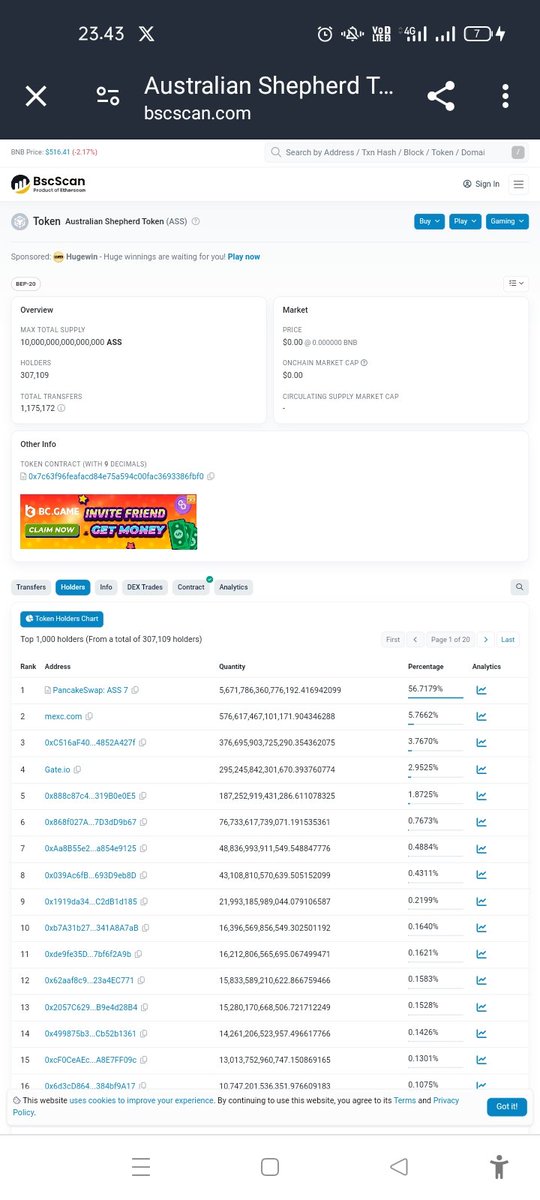Screen dimensions: 540x1200
Task: Copy PancakeSwap: ASS 7 address
Action: click(136, 690)
